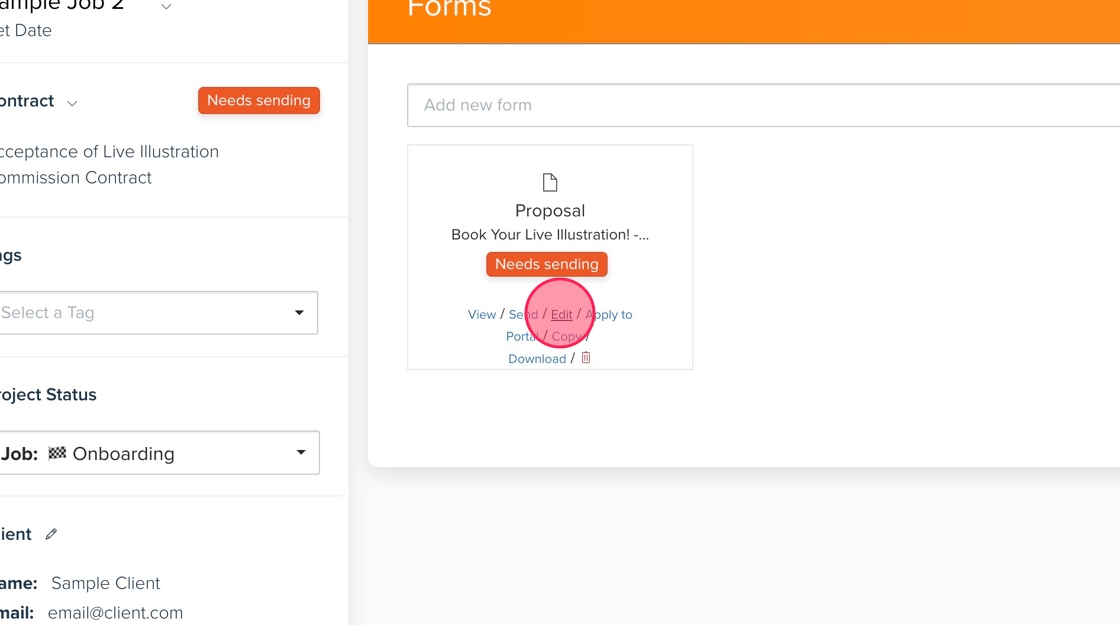Image resolution: width=1120 pixels, height=625 pixels.
Task: Expand the Sample Job 2 chevron
Action: pos(166,7)
